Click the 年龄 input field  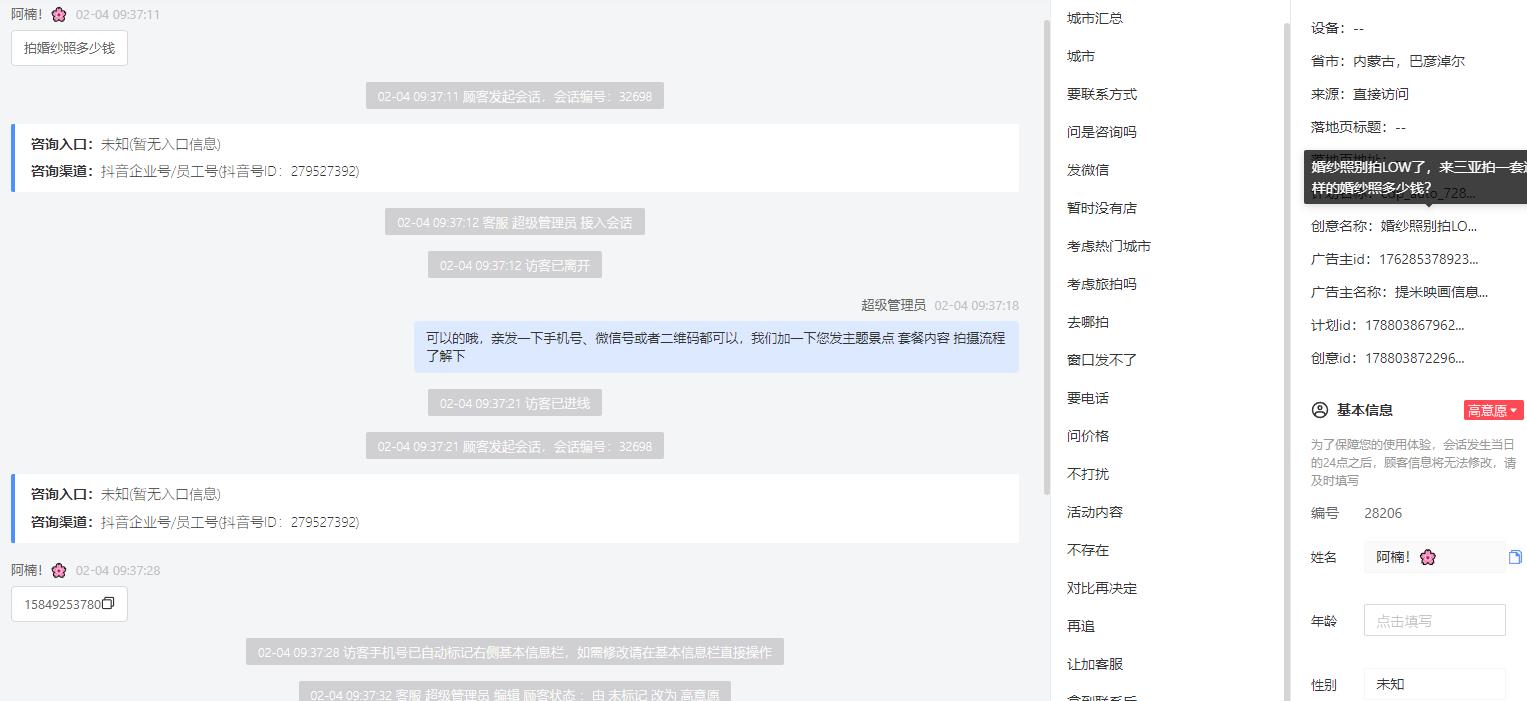1434,620
